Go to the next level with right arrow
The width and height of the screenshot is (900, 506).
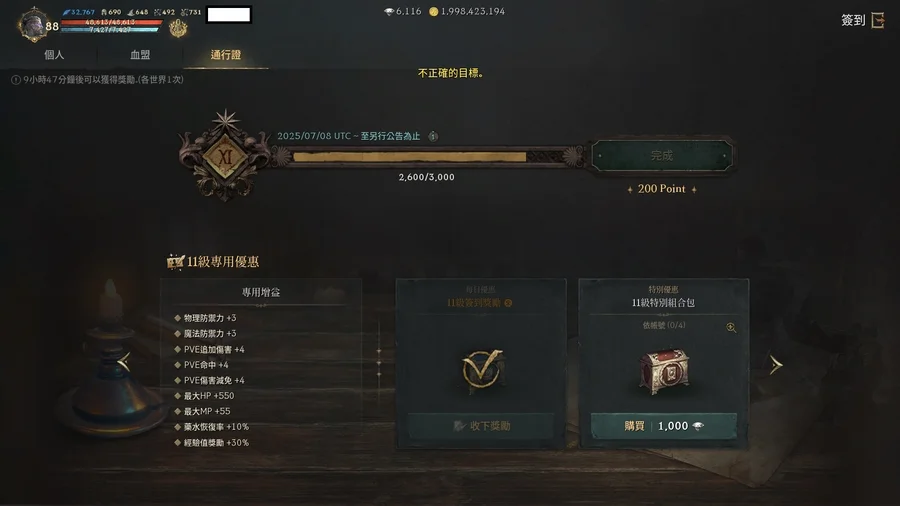[x=776, y=364]
